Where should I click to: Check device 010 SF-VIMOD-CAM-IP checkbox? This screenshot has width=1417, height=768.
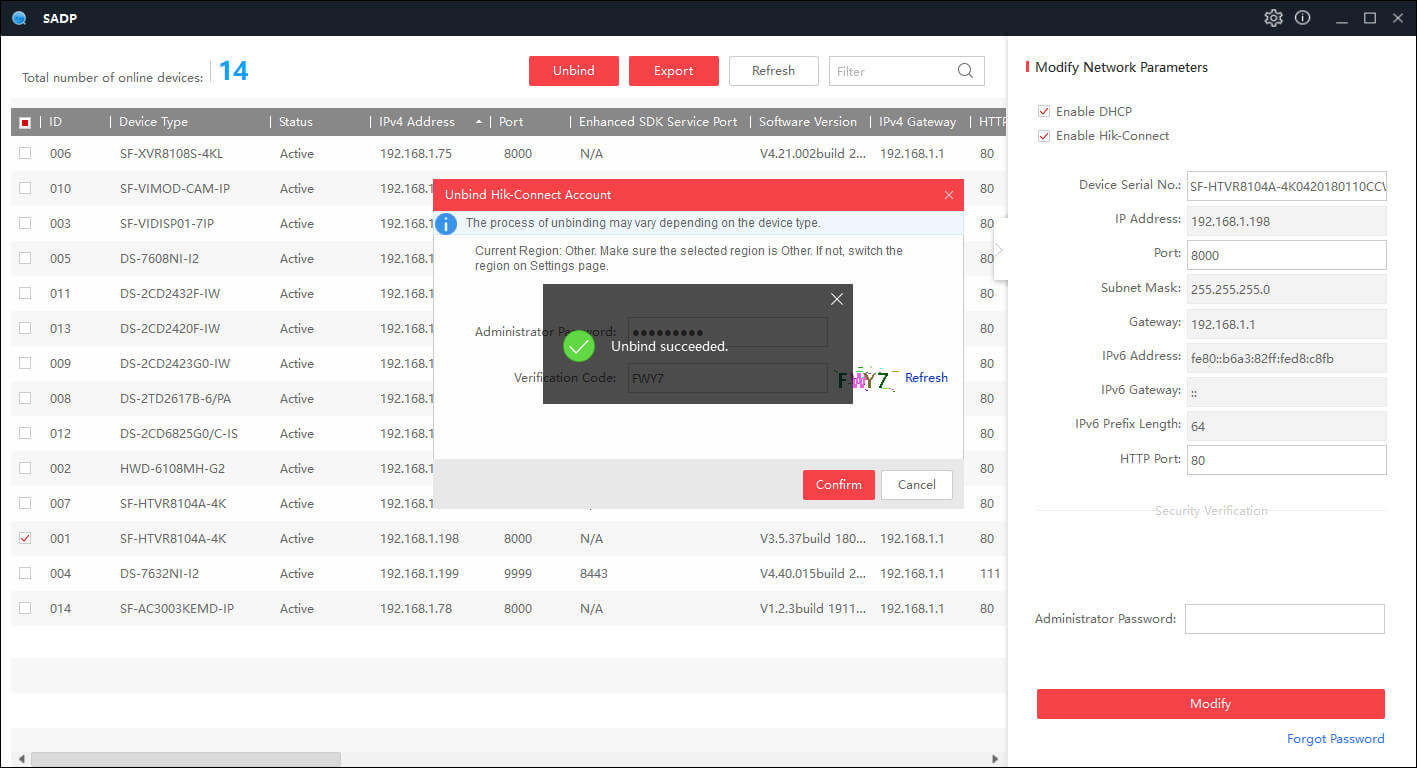click(25, 188)
